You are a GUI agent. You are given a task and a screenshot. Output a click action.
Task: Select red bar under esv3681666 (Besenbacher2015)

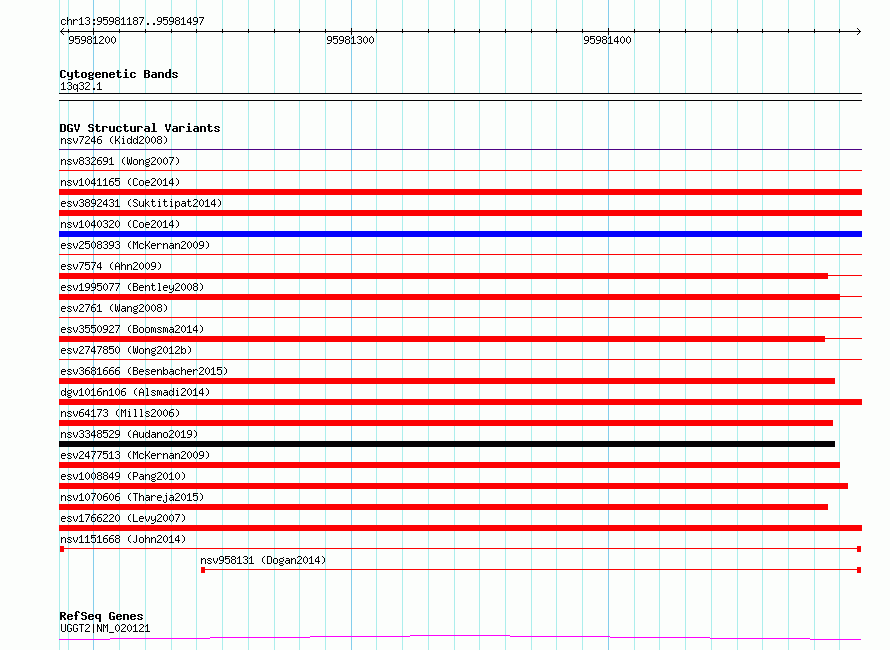click(x=447, y=381)
